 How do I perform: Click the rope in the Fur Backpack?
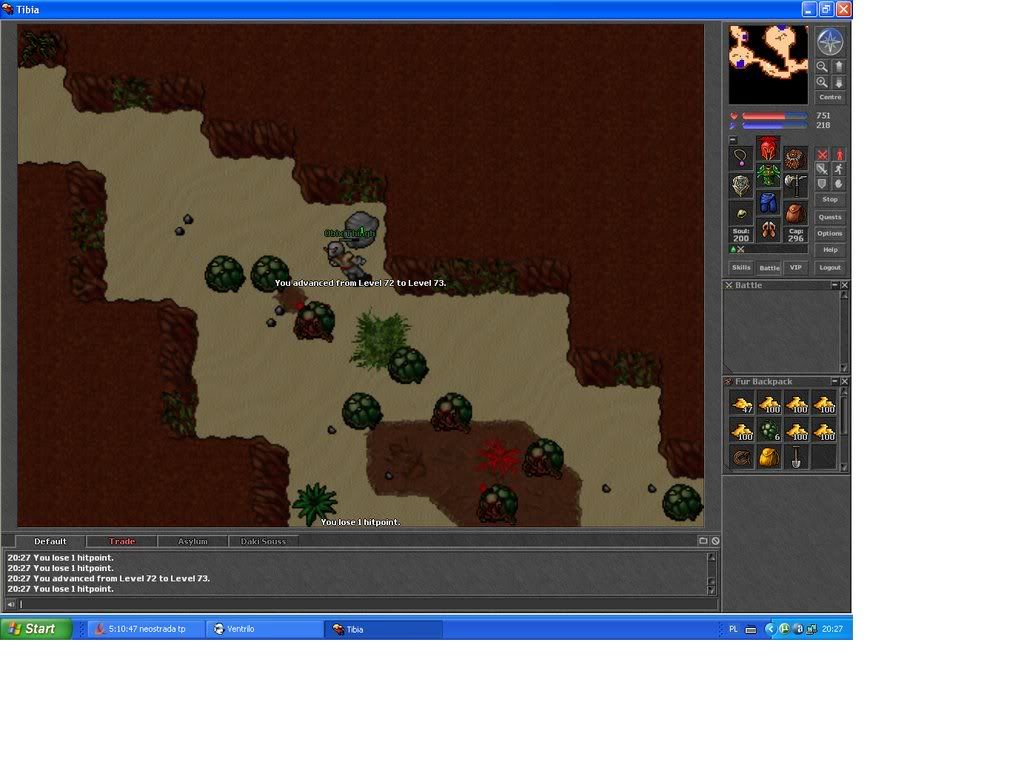tap(741, 458)
